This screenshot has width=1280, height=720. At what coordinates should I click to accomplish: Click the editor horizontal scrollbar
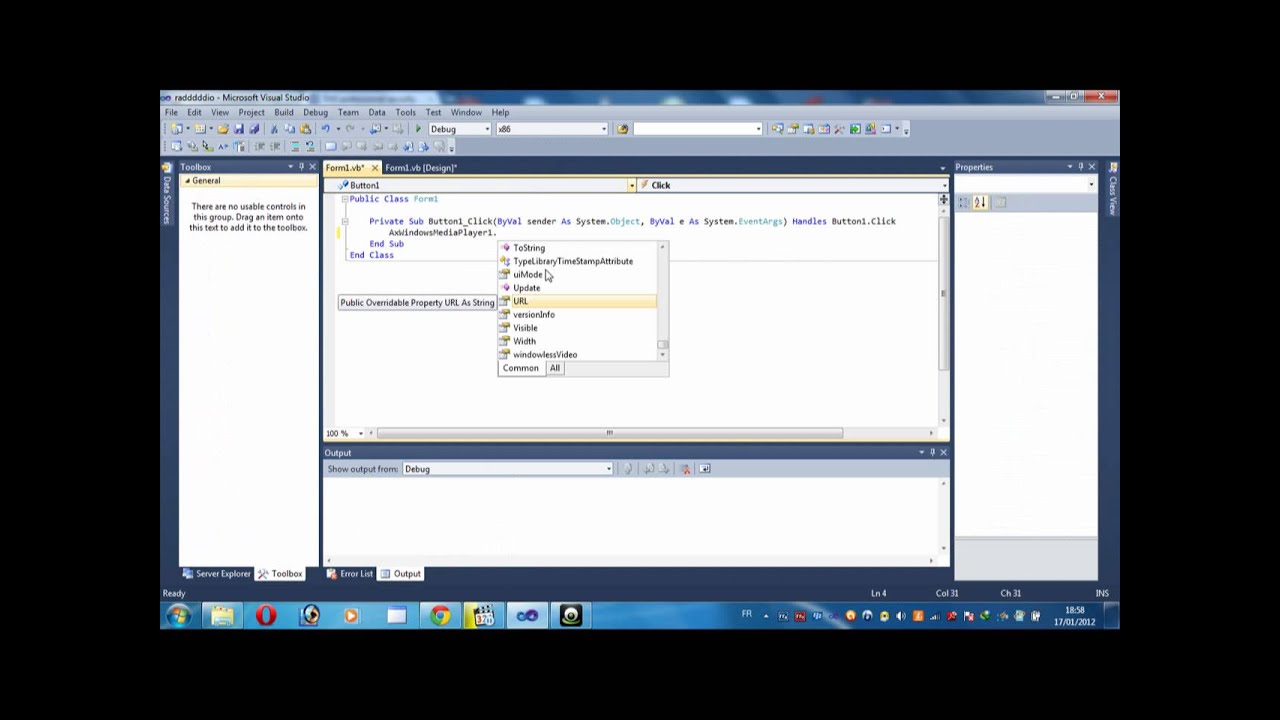[610, 433]
